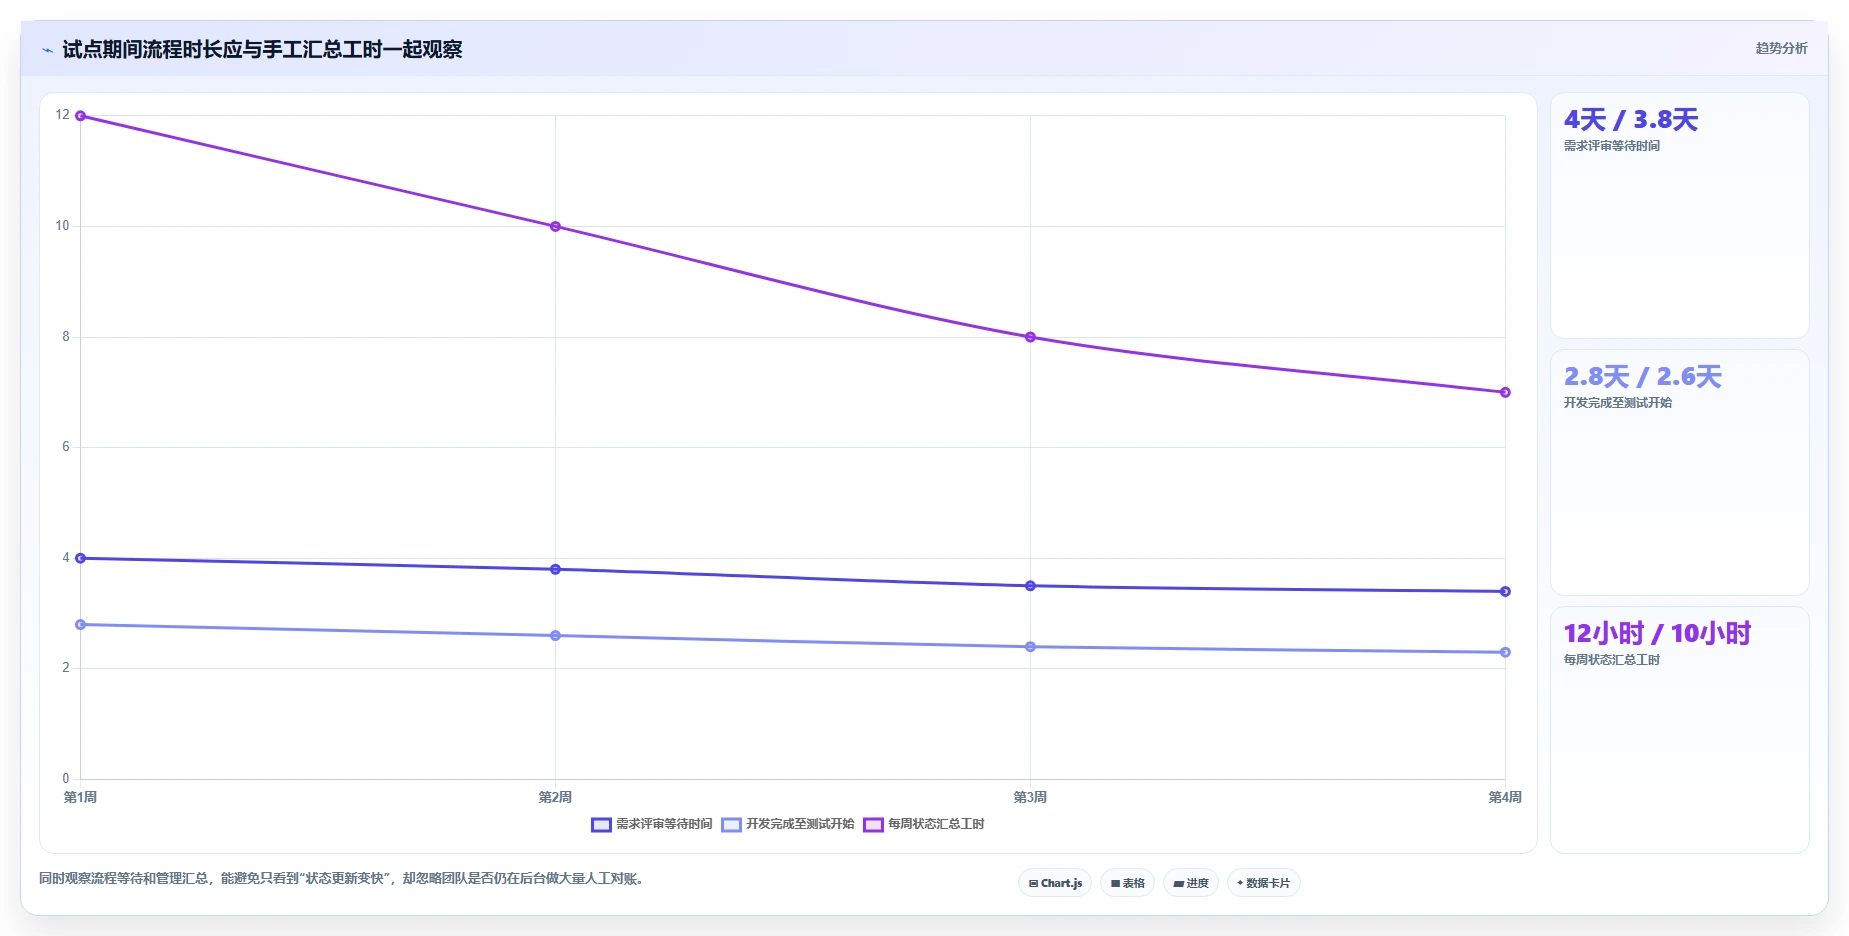Click the footnote starting 同时观察流程等待
Screen dimensions: 1849x936
click(343, 879)
